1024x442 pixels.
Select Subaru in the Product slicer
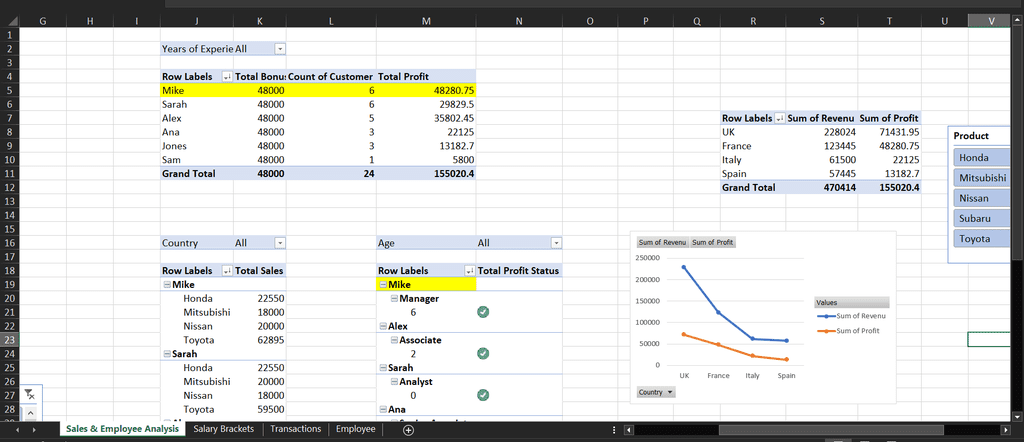point(980,218)
